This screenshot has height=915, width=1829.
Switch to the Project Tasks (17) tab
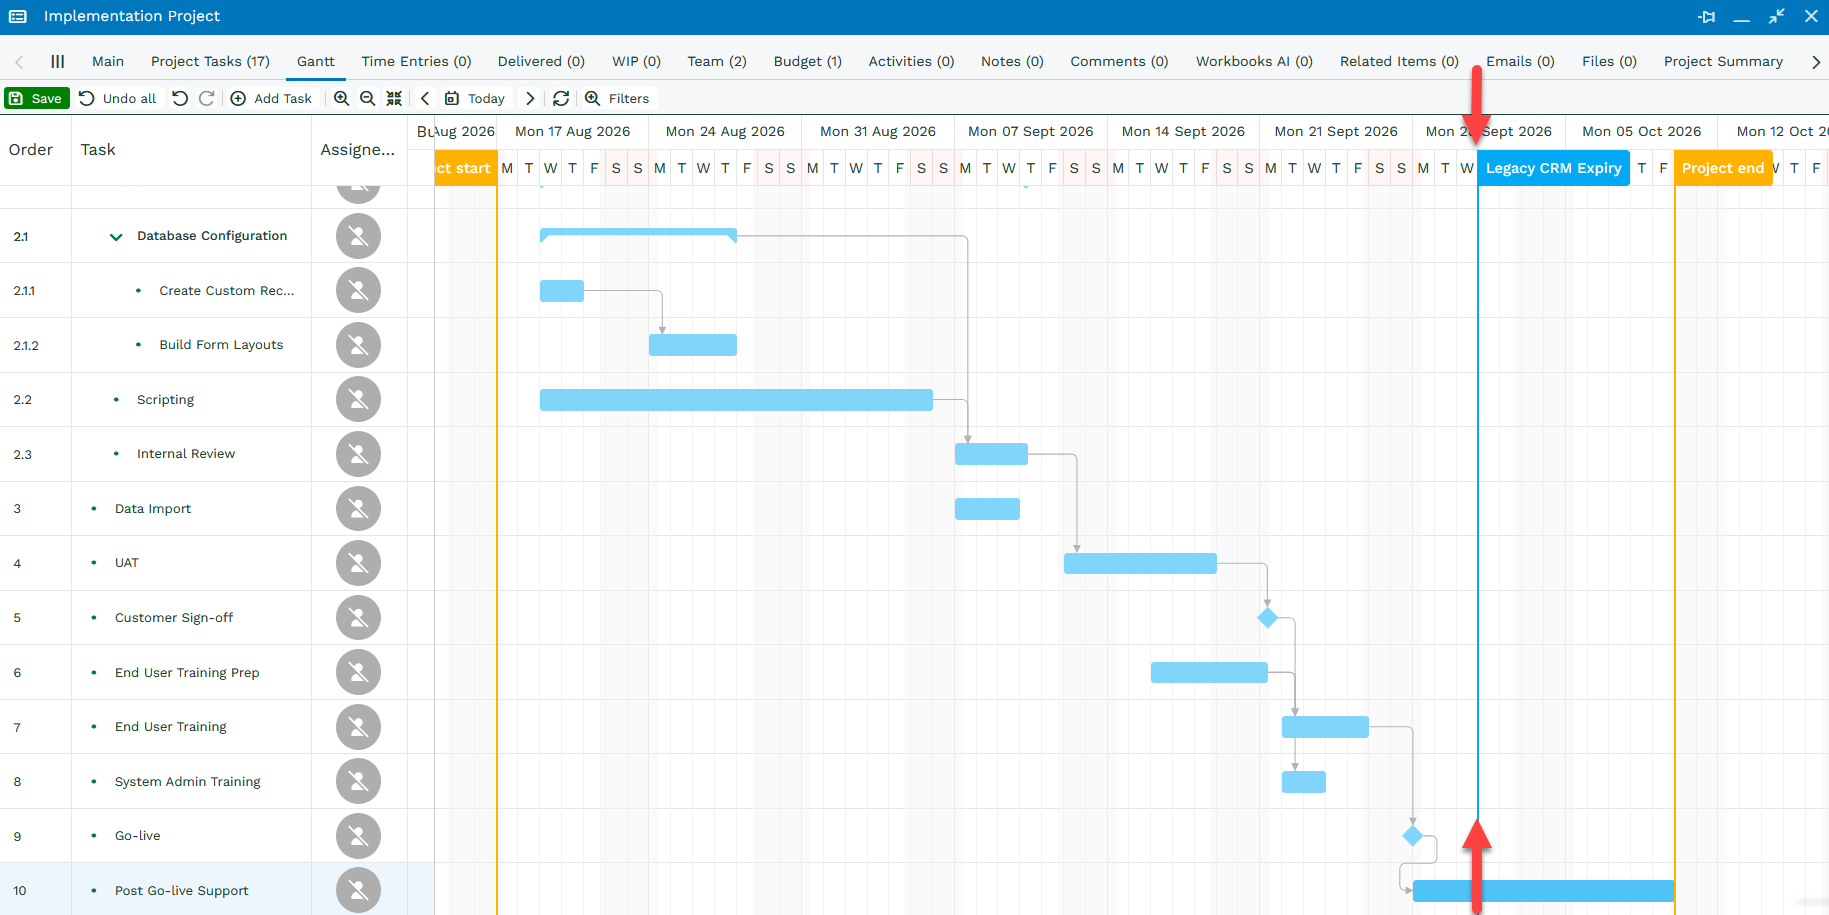tap(210, 61)
